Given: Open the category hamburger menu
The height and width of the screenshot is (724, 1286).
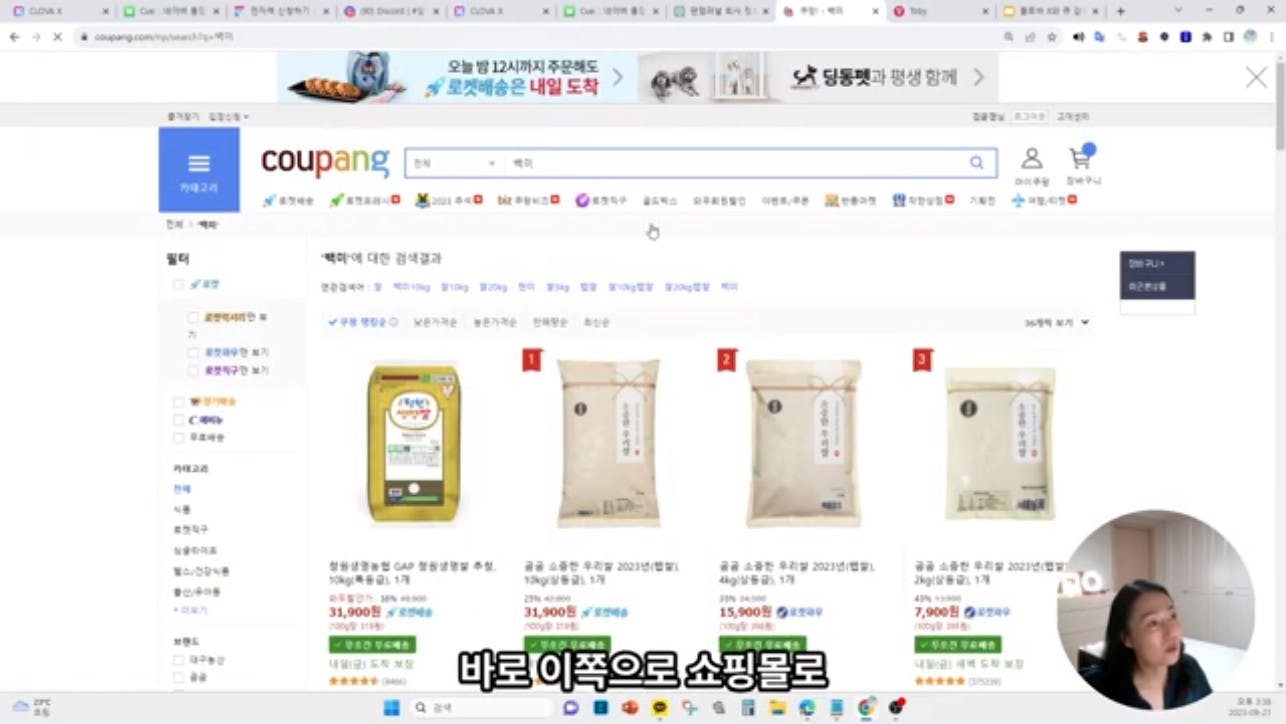Looking at the screenshot, I should pos(199,170).
